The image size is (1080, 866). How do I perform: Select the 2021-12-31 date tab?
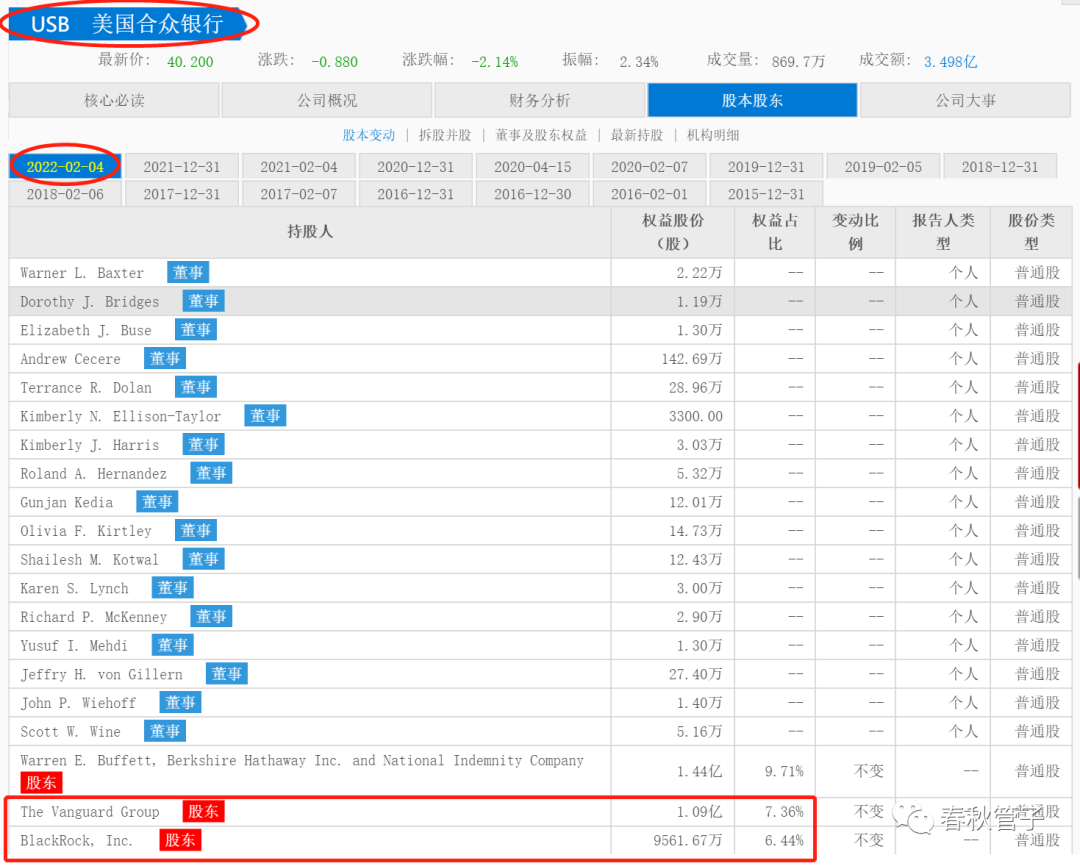[182, 167]
